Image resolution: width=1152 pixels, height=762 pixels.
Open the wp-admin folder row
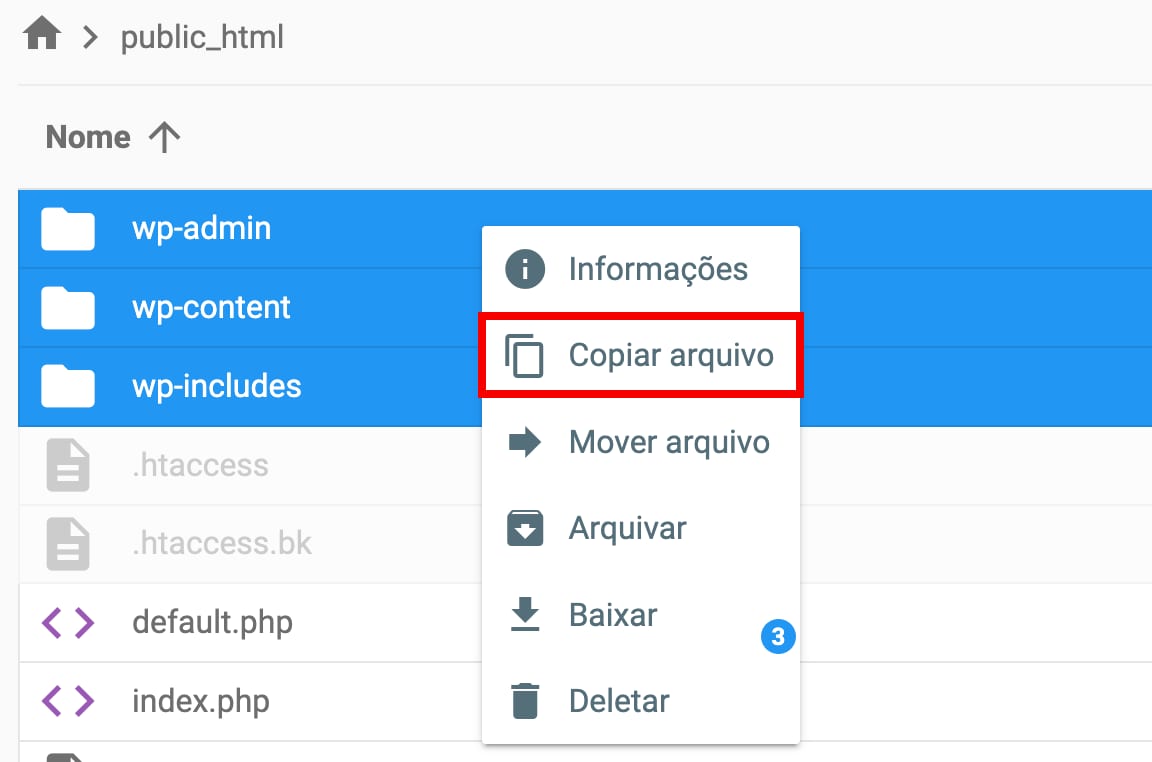tap(201, 229)
